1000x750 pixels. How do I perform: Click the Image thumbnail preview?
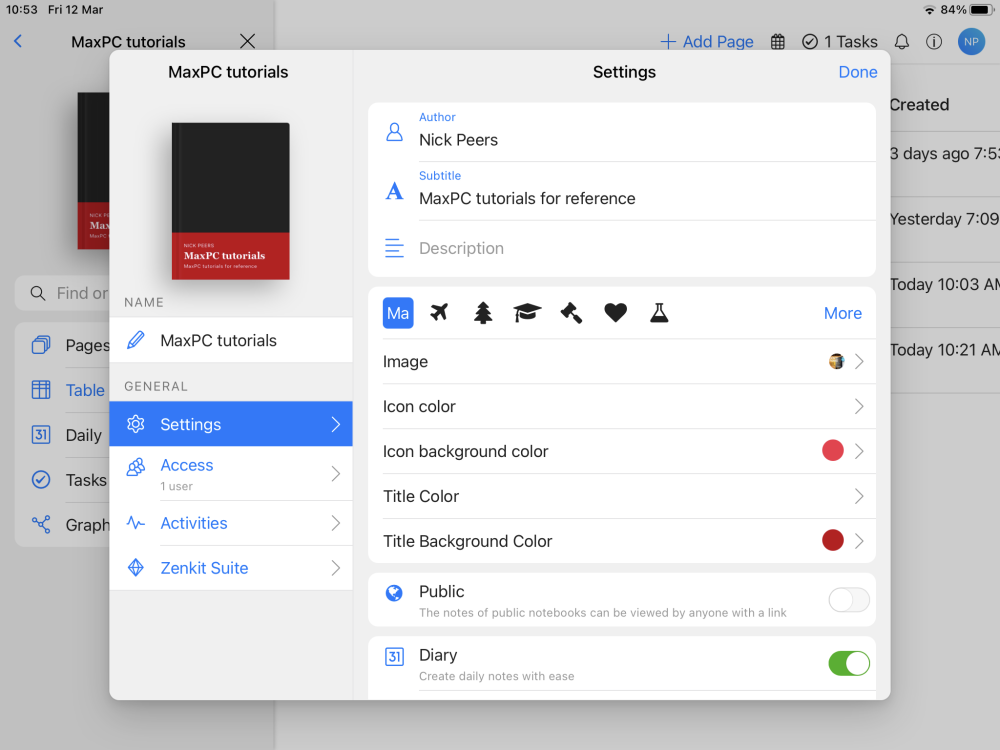click(836, 362)
